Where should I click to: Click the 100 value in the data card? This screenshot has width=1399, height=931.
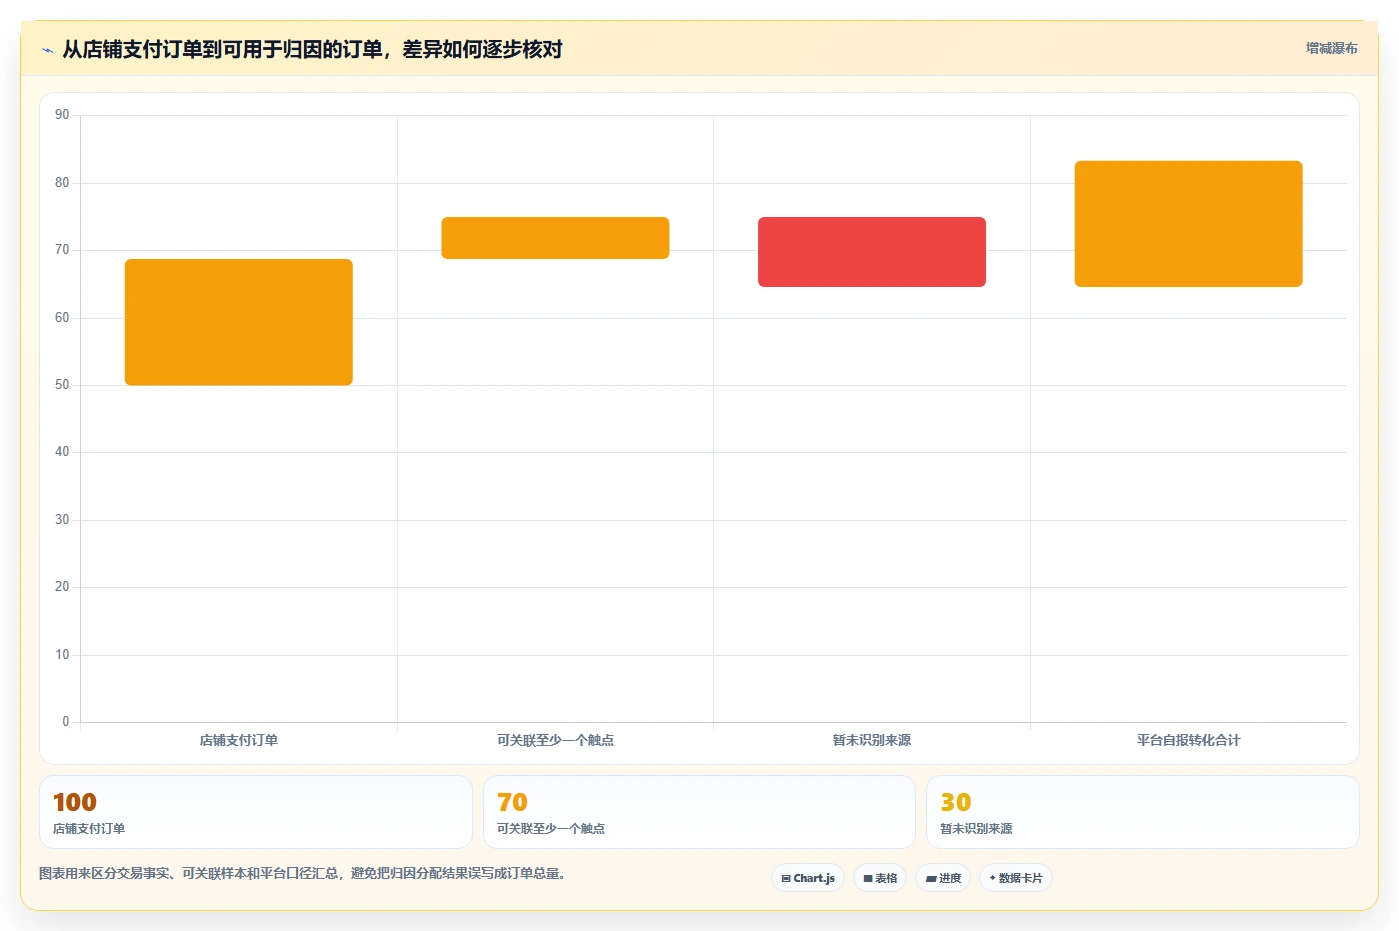tap(75, 802)
